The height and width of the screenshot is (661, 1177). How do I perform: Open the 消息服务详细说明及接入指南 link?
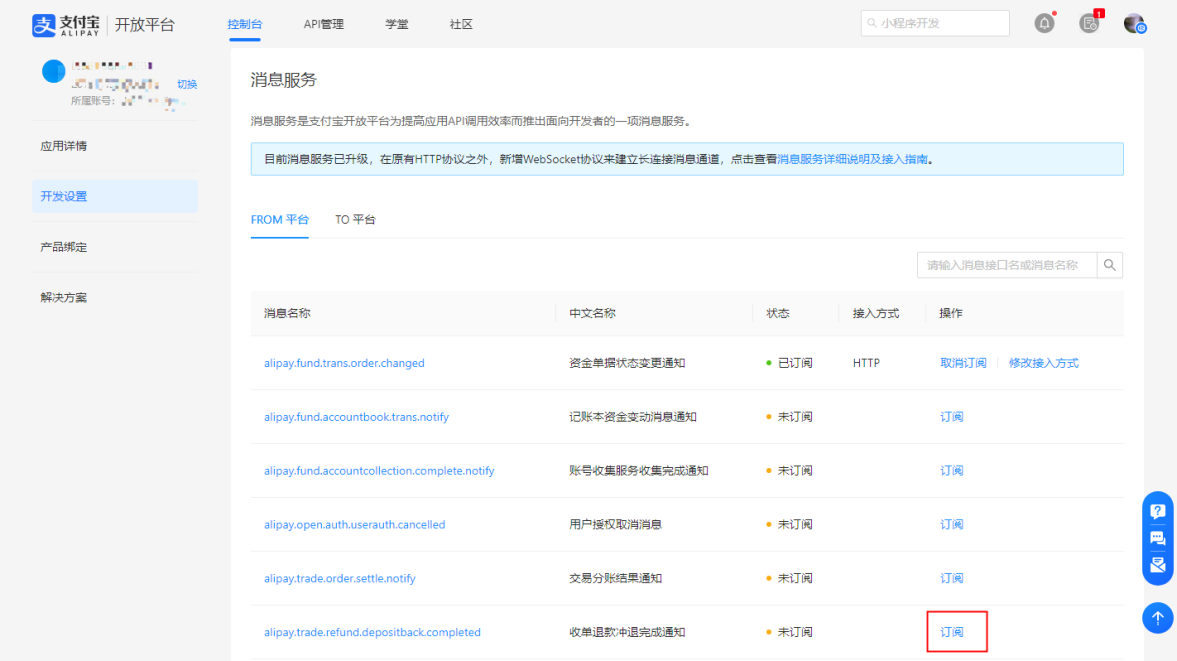(852, 159)
